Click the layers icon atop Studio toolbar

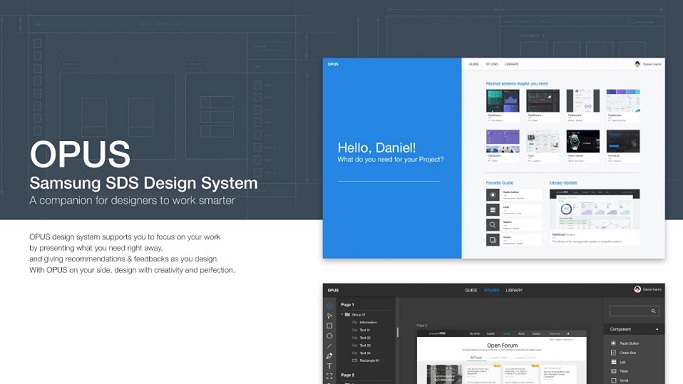click(329, 306)
